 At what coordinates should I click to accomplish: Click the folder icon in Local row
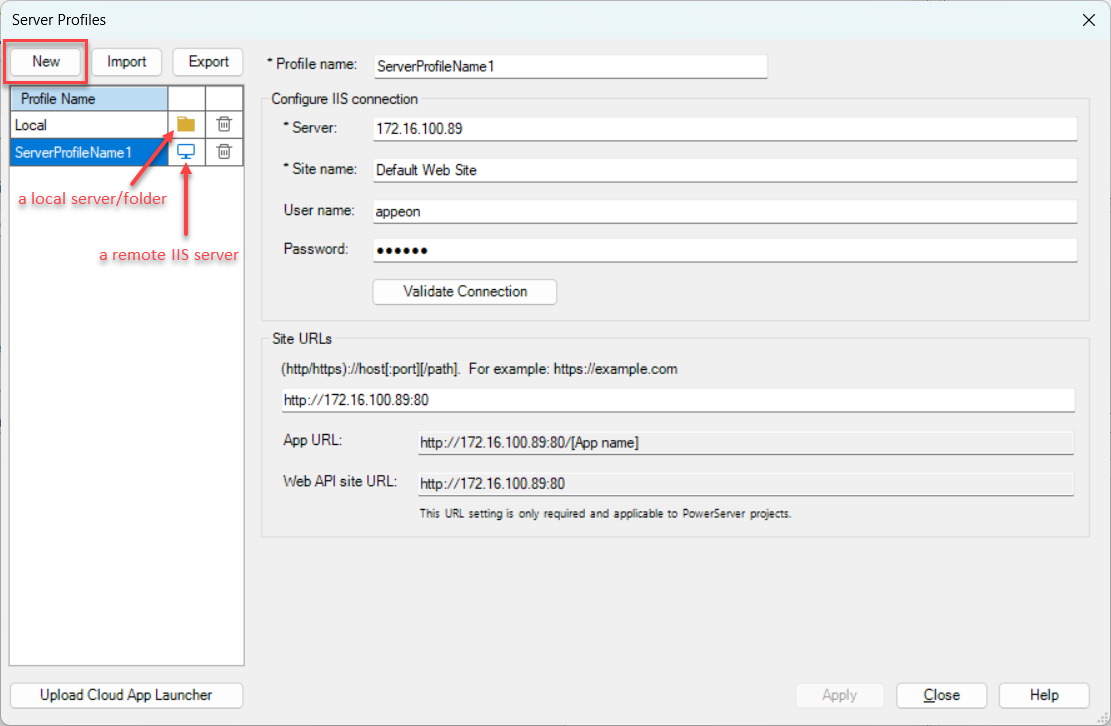tap(186, 124)
